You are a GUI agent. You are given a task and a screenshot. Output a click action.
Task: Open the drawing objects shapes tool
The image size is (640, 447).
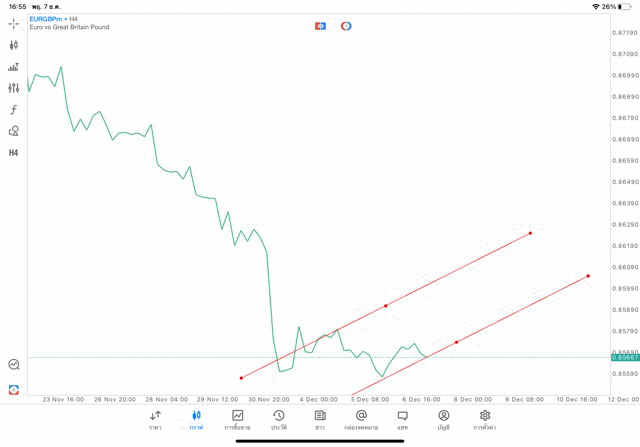(x=14, y=131)
